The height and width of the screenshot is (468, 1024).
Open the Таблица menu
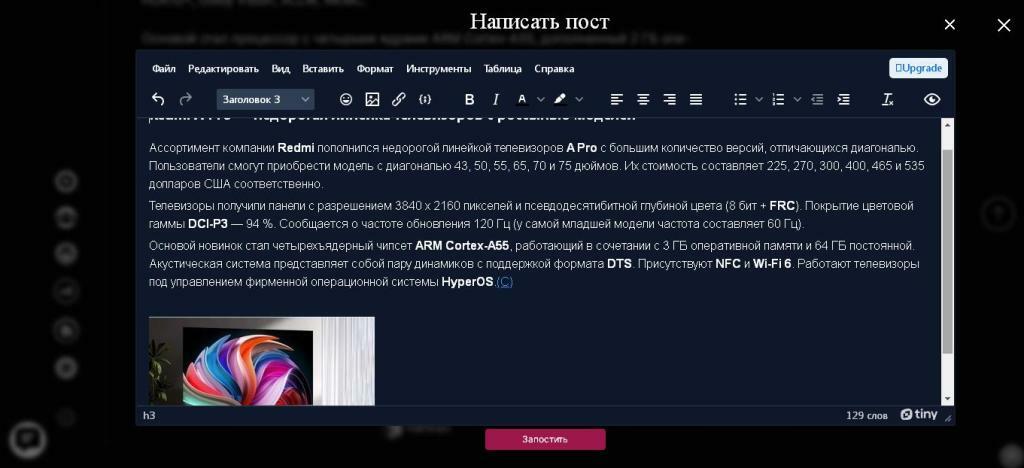(503, 69)
